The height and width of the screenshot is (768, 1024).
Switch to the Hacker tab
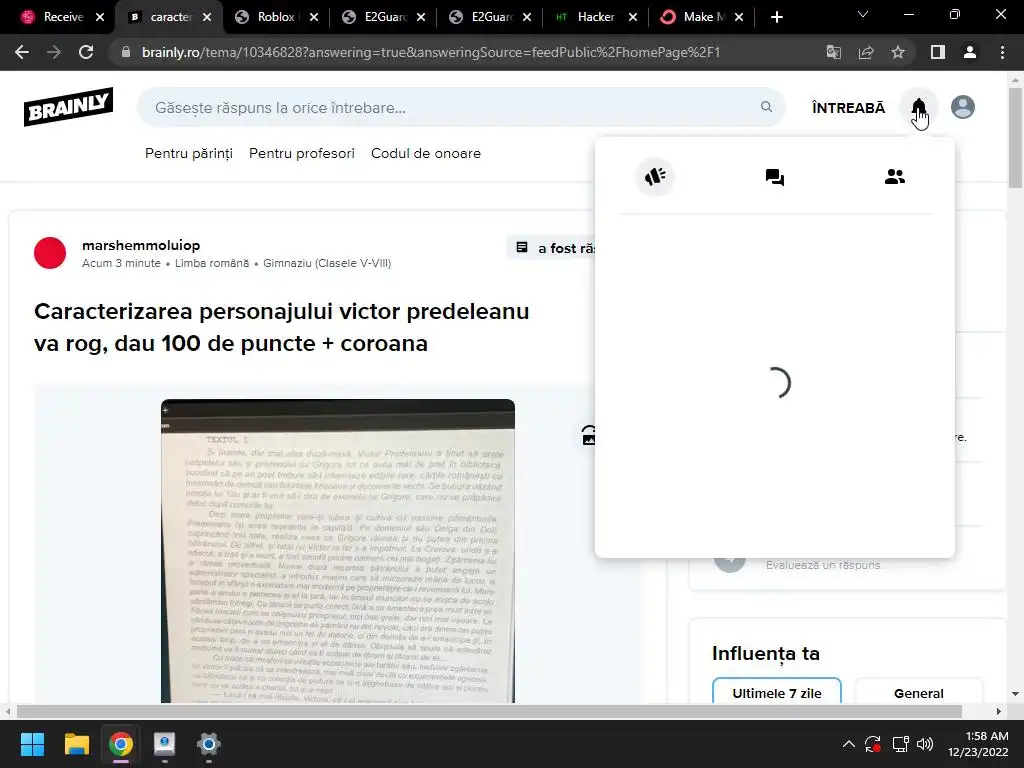point(594,17)
